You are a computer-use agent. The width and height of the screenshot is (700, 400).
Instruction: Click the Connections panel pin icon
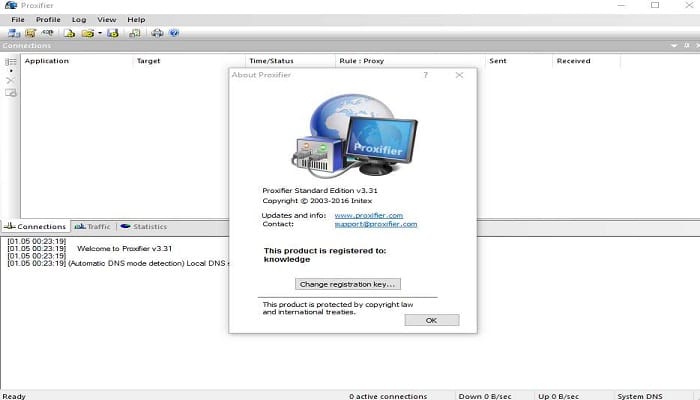(x=687, y=46)
